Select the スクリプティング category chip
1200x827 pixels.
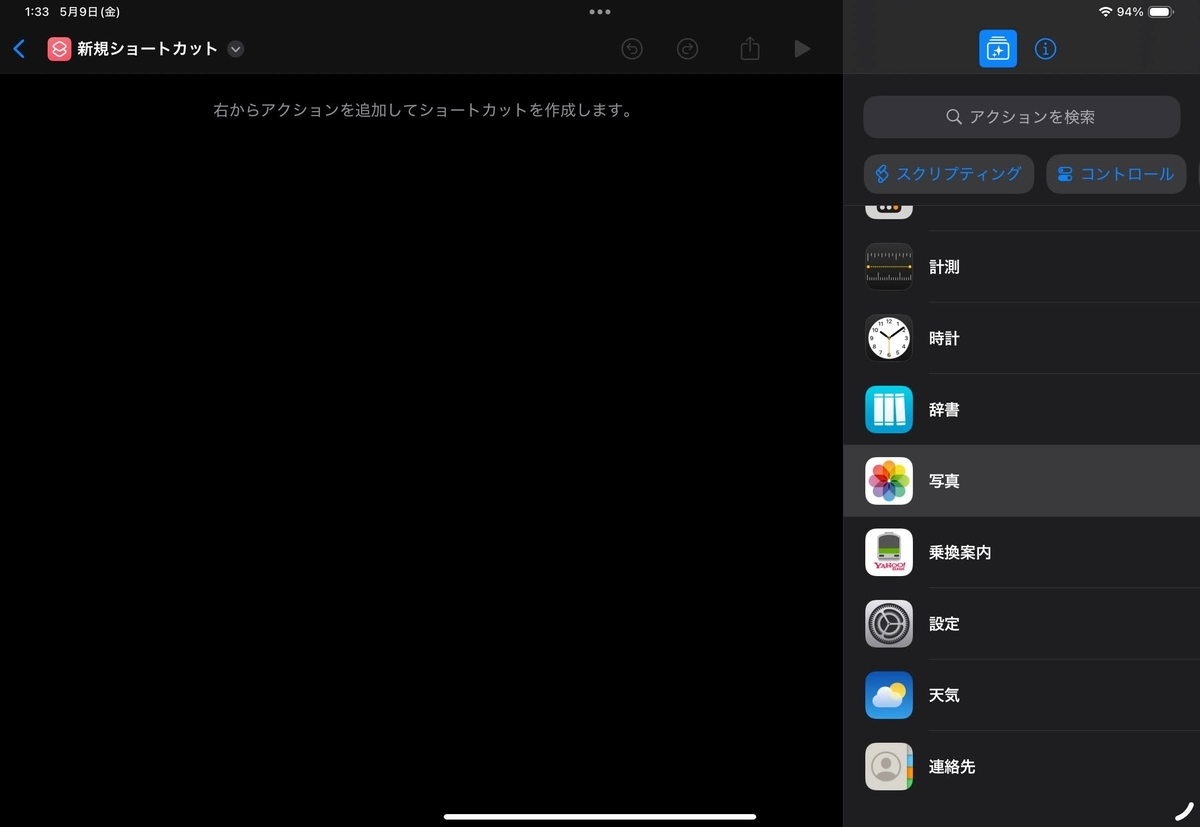[949, 174]
